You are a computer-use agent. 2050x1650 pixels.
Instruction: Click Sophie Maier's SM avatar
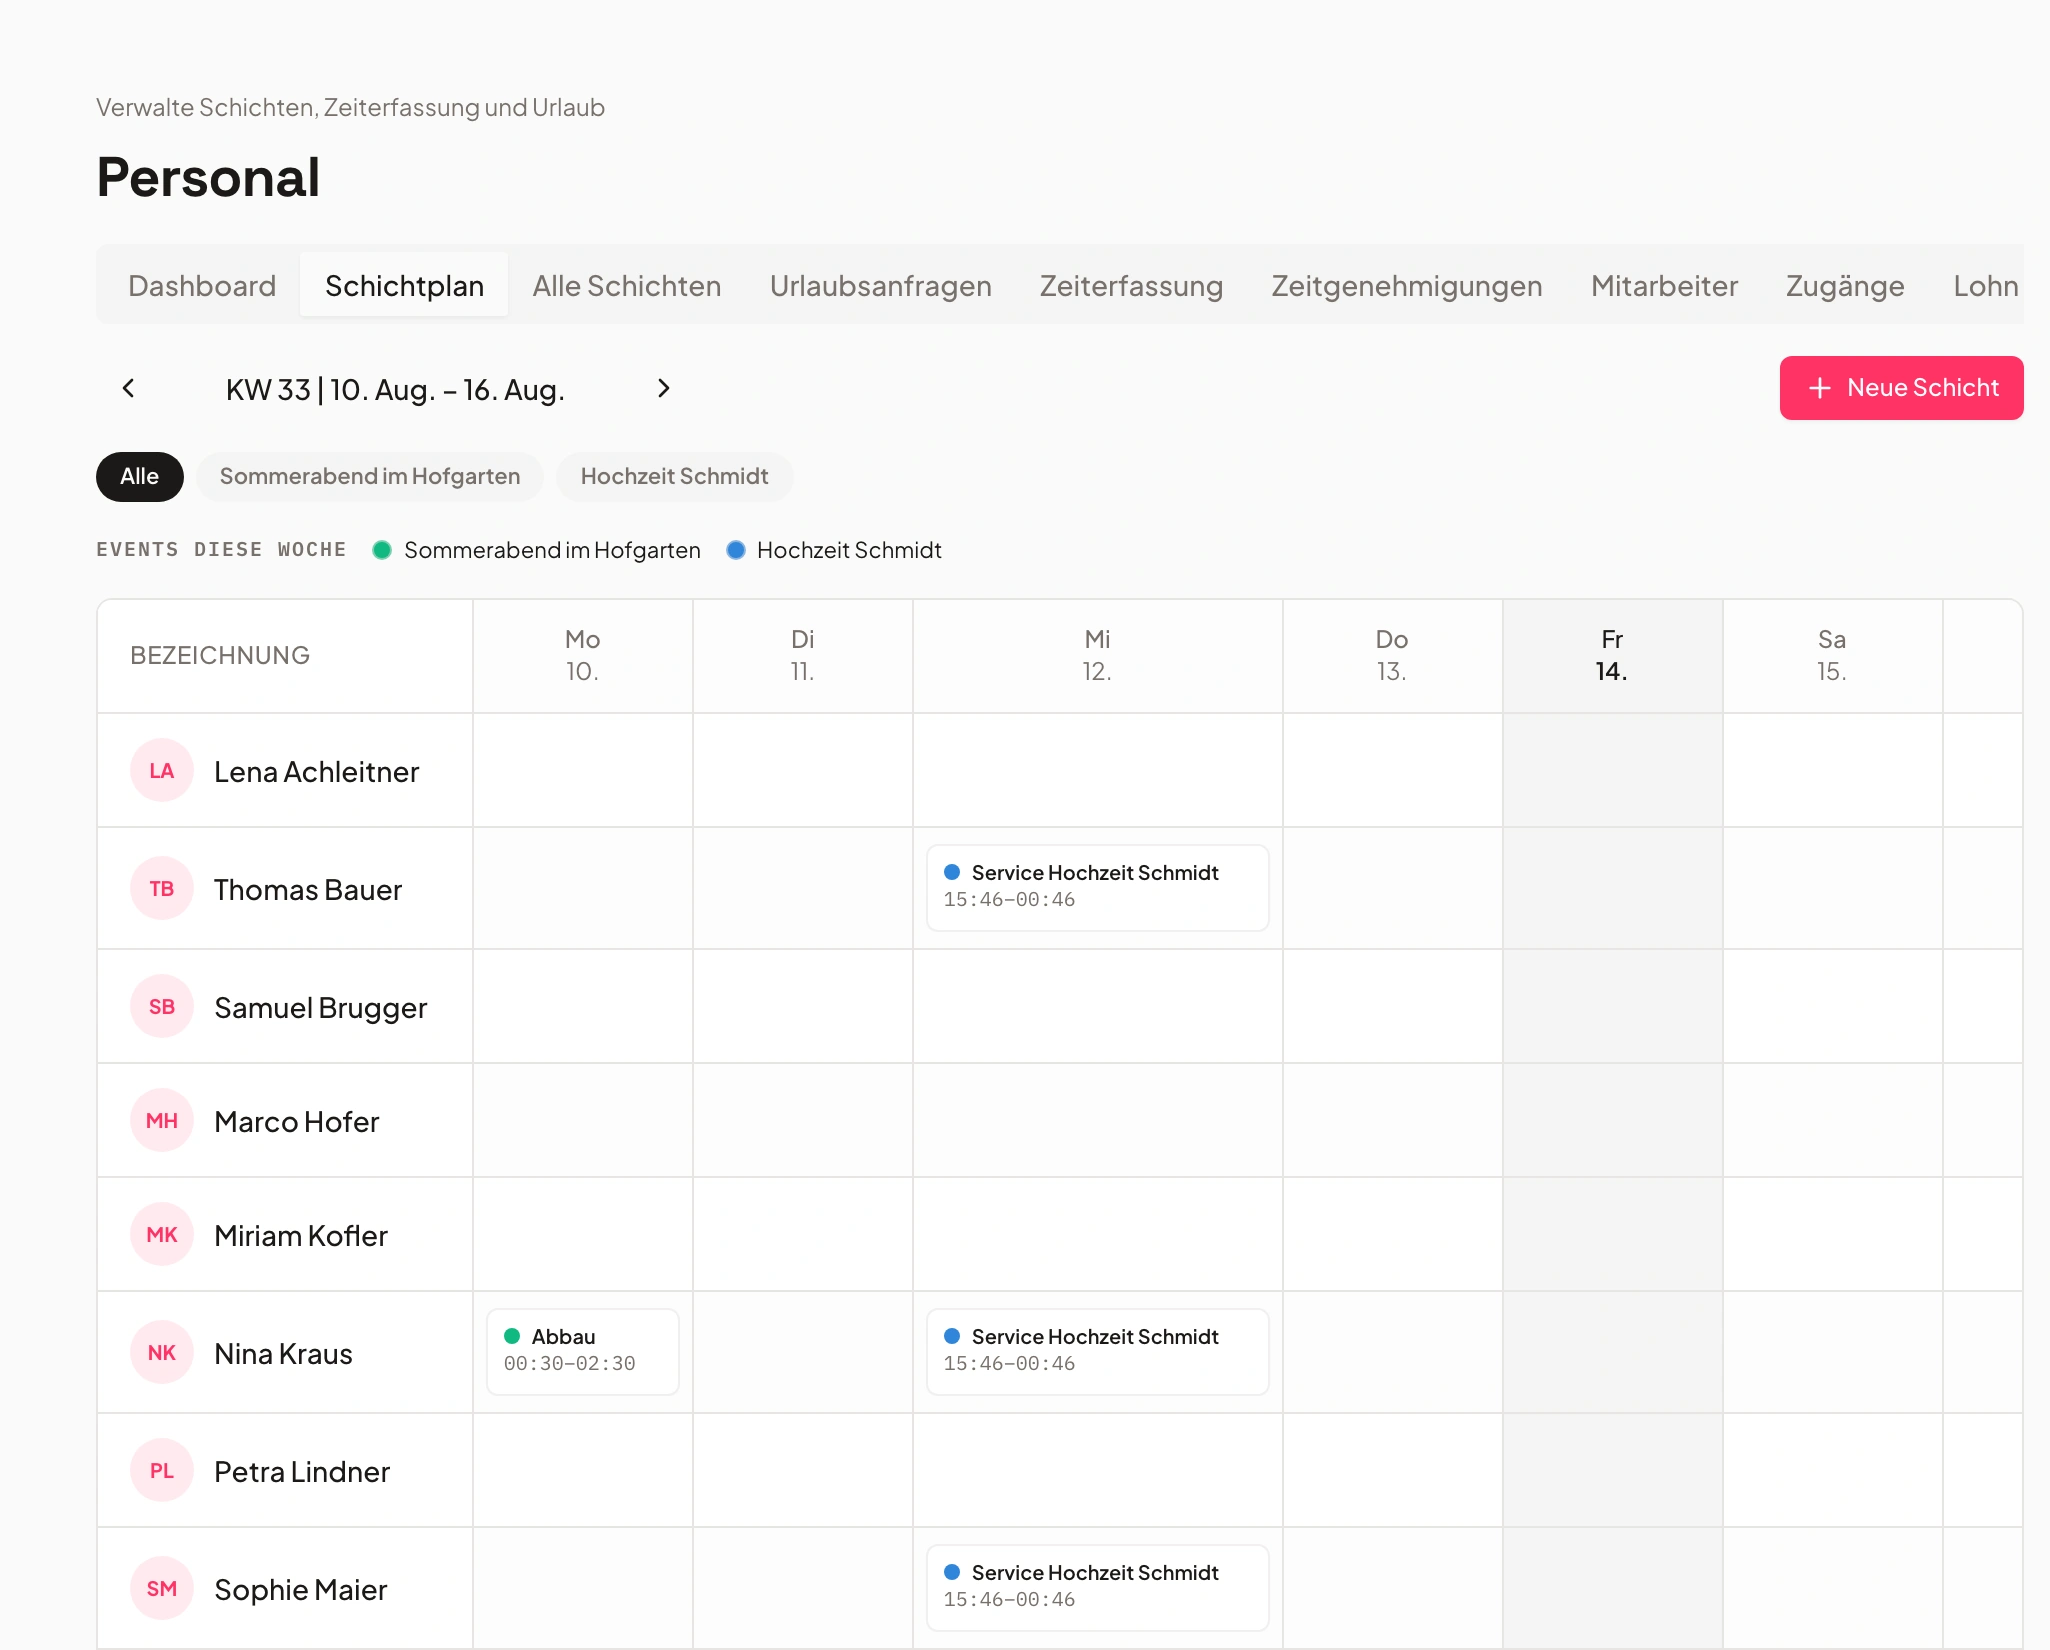pos(162,1589)
